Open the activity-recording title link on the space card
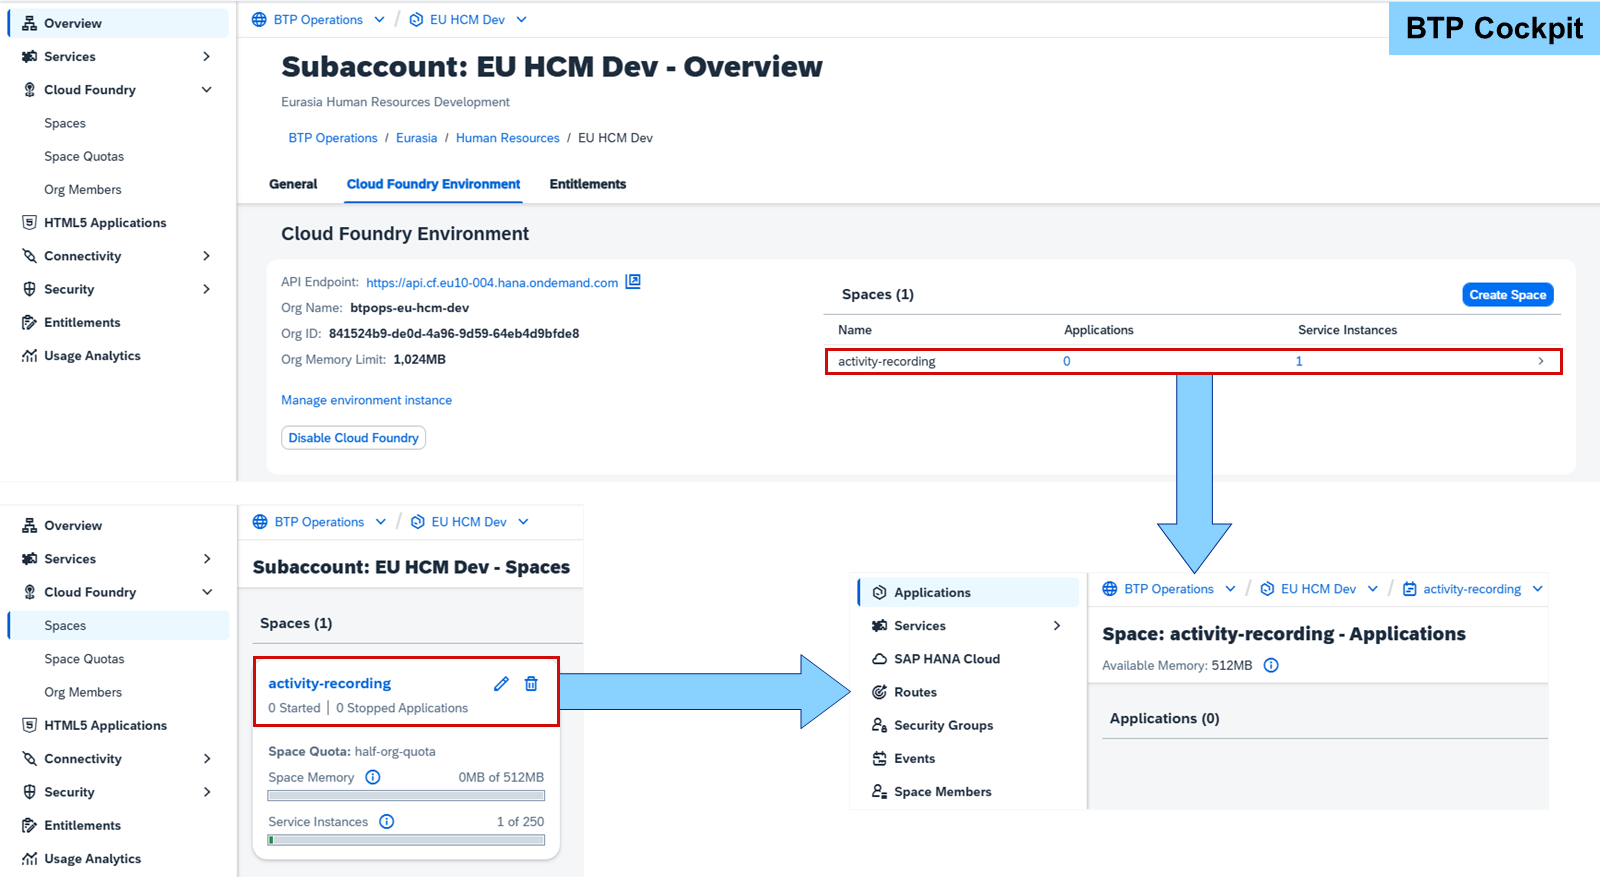This screenshot has width=1600, height=877. point(329,684)
